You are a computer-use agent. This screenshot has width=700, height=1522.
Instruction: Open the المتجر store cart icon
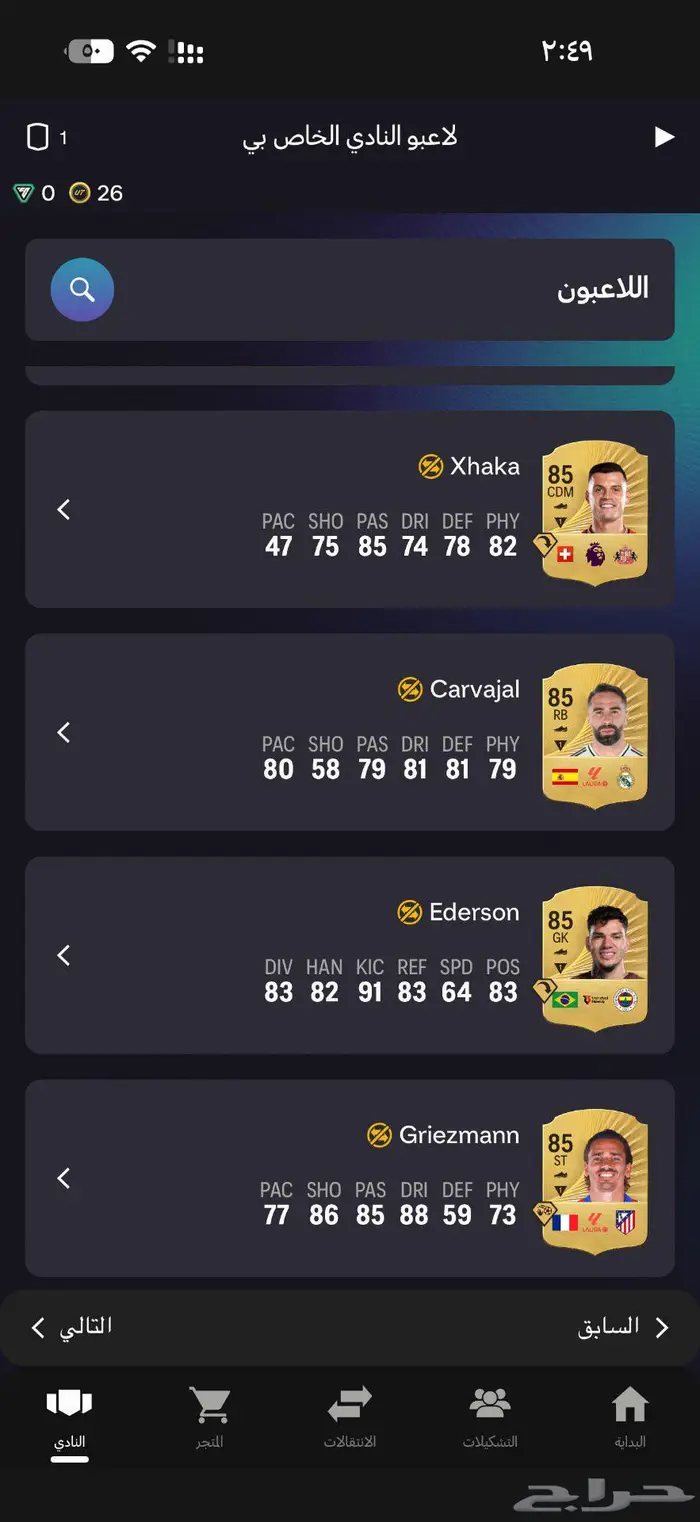pyautogui.click(x=210, y=1405)
